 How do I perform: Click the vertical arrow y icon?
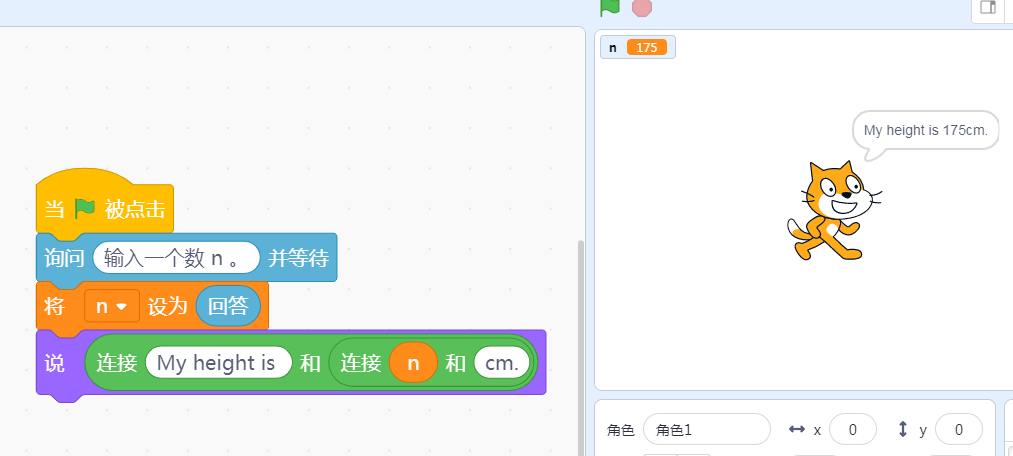(903, 429)
